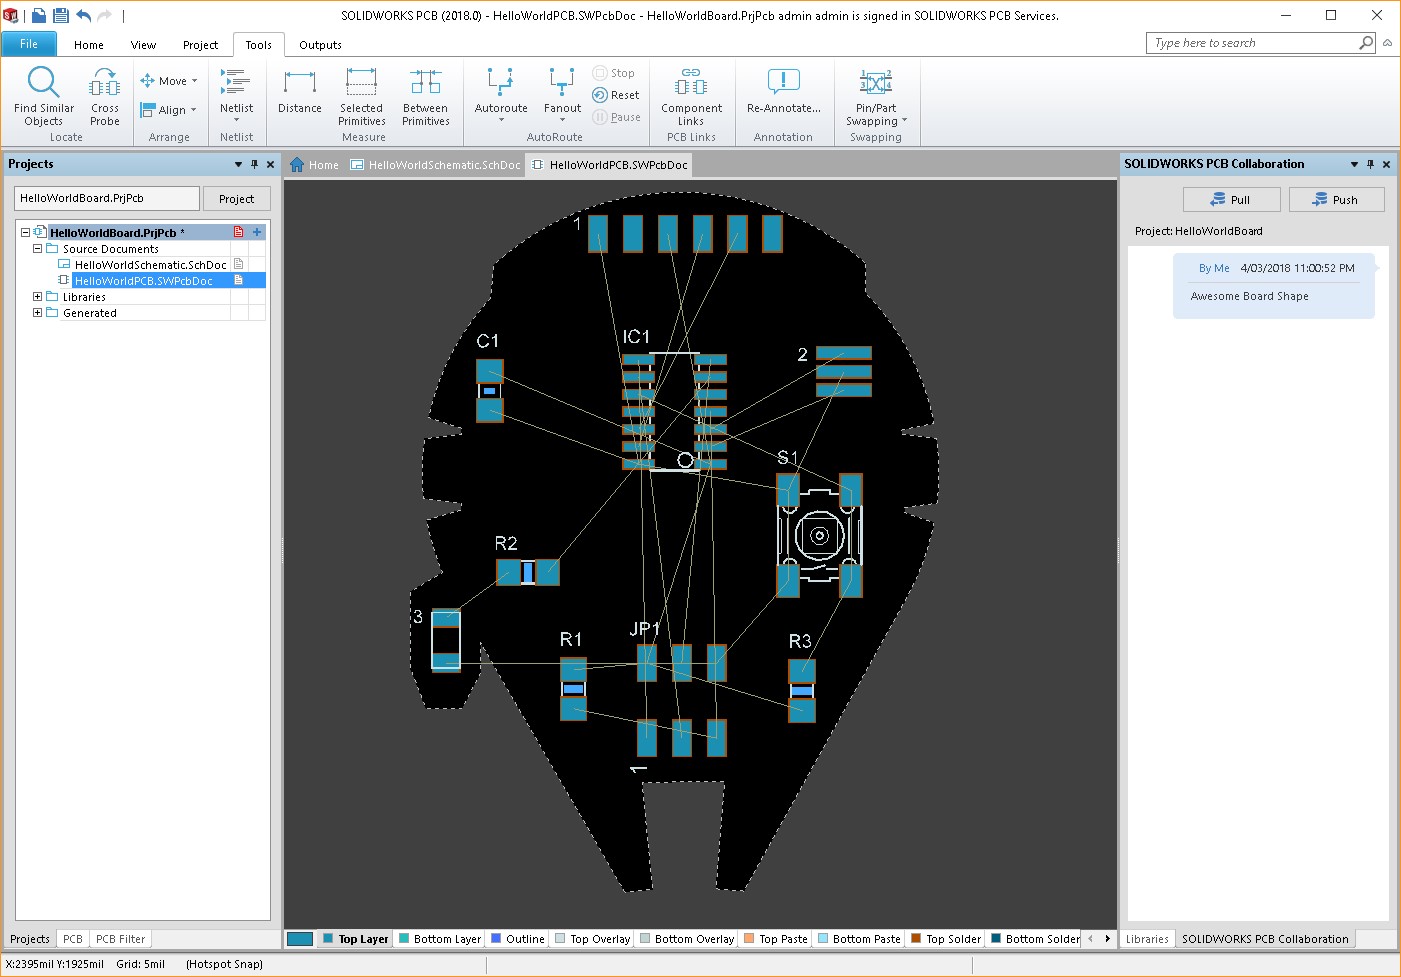1401x977 pixels.
Task: Select Top Layer tab
Action: [x=355, y=939]
